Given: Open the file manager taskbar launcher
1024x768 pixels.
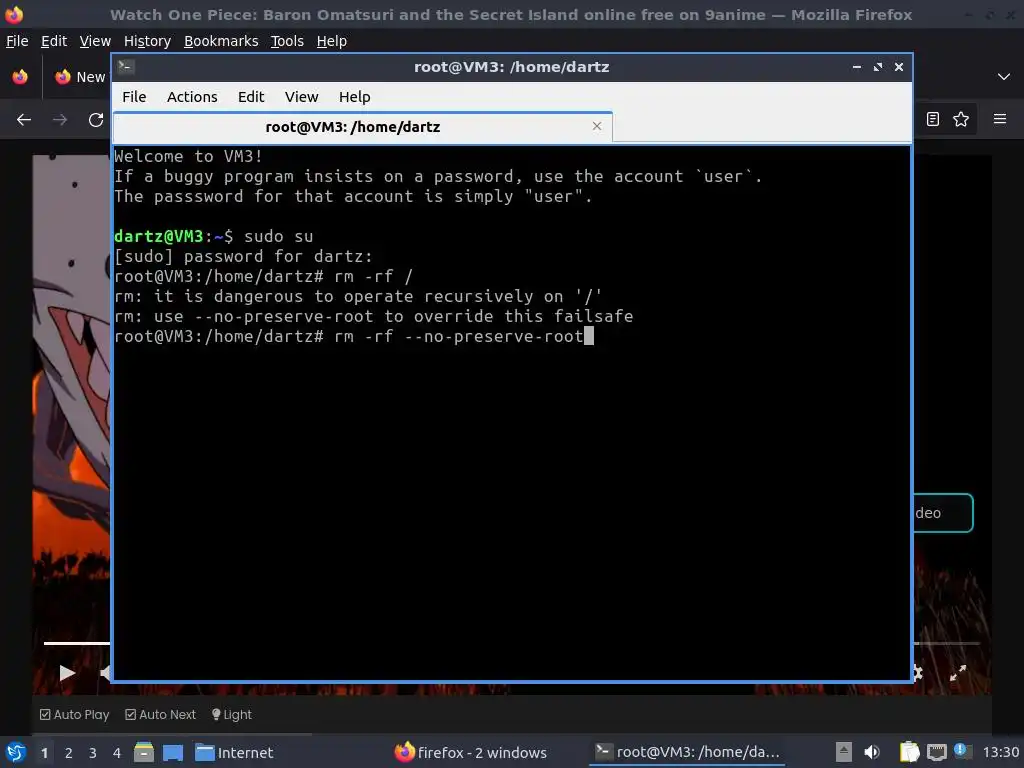Looking at the screenshot, I should pyautogui.click(x=144, y=752).
